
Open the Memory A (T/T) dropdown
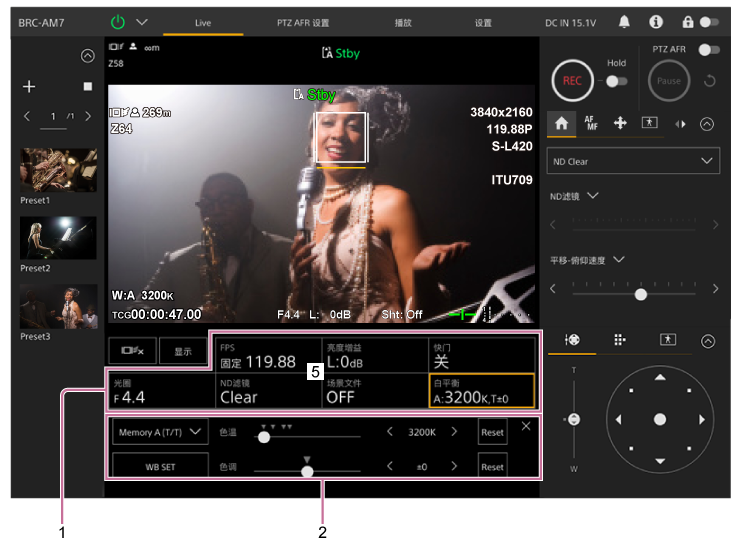(x=156, y=432)
